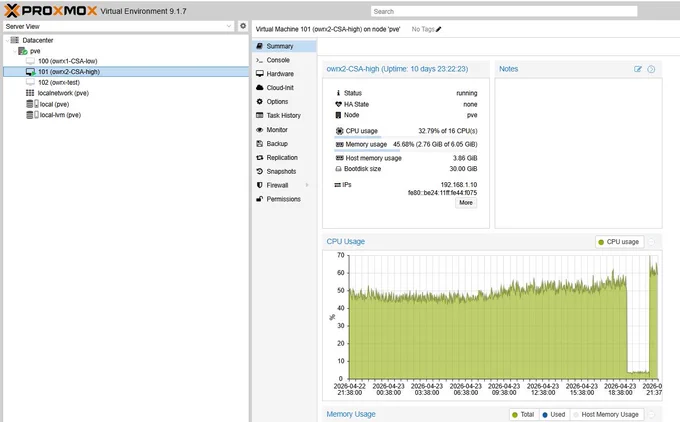The width and height of the screenshot is (680, 422).
Task: Select local-lvm (pve) storage
Action: (x=60, y=115)
